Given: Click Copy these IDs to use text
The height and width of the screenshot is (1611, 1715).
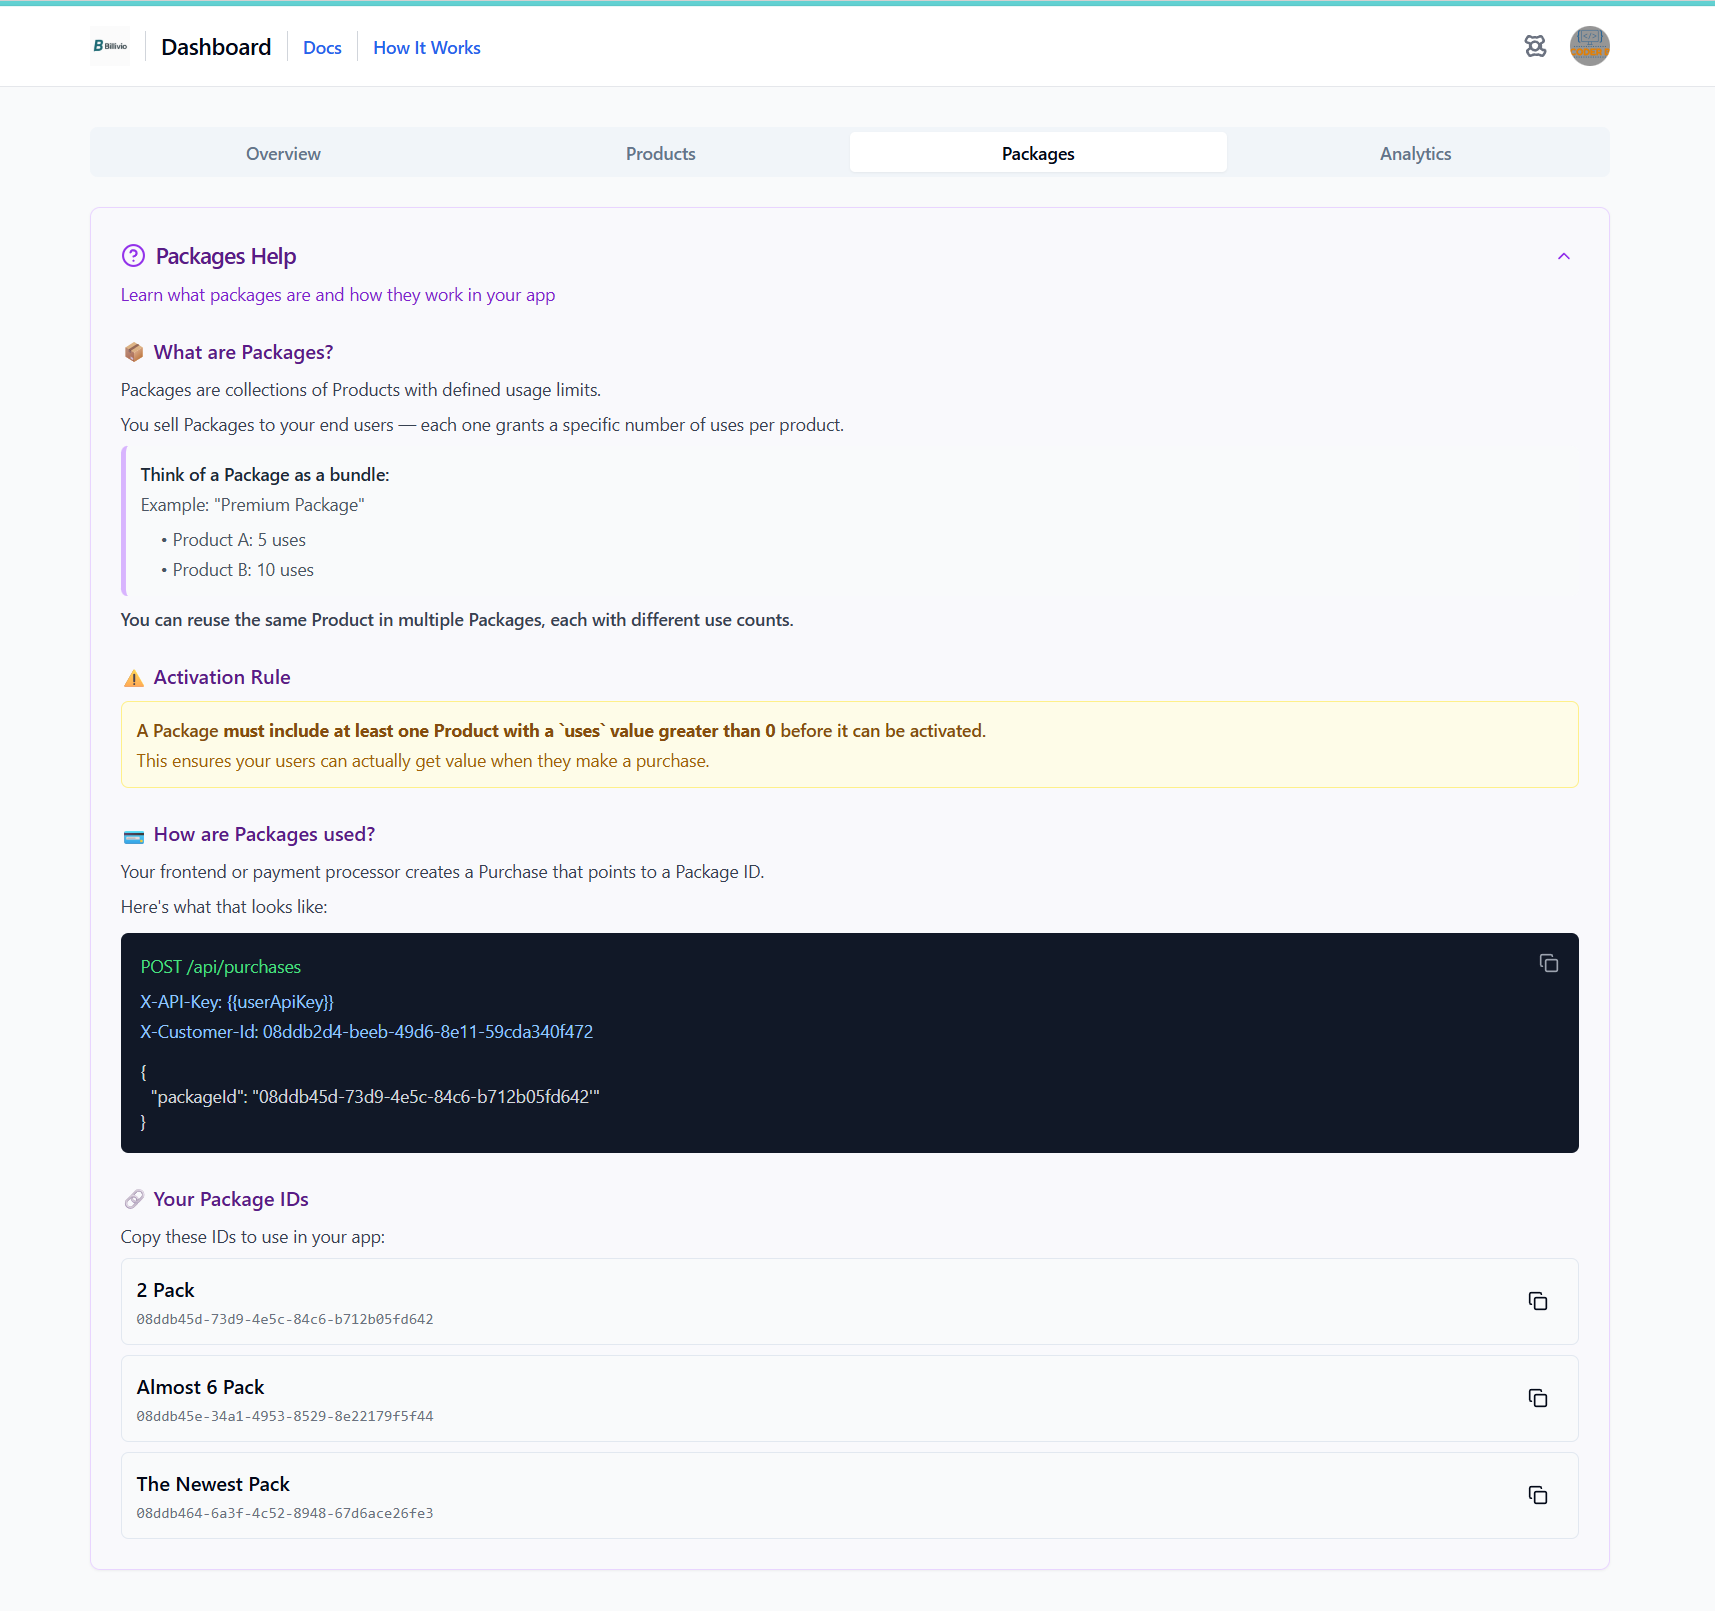Looking at the screenshot, I should (x=253, y=1237).
